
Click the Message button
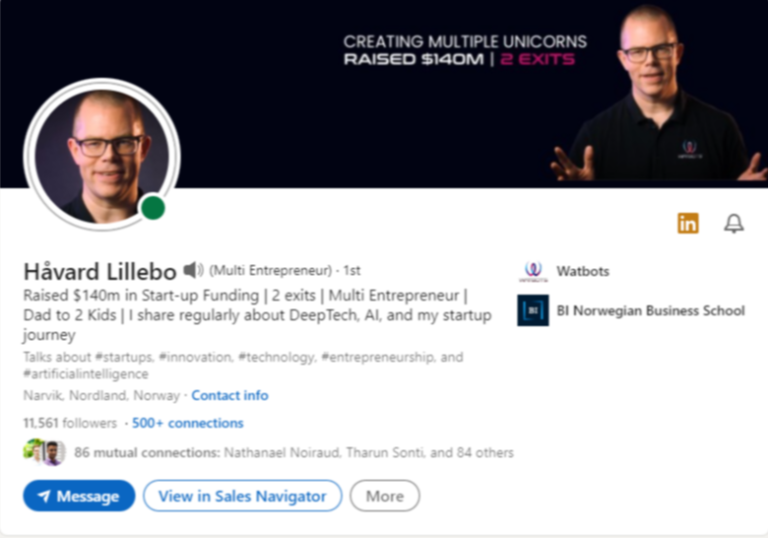click(x=79, y=496)
